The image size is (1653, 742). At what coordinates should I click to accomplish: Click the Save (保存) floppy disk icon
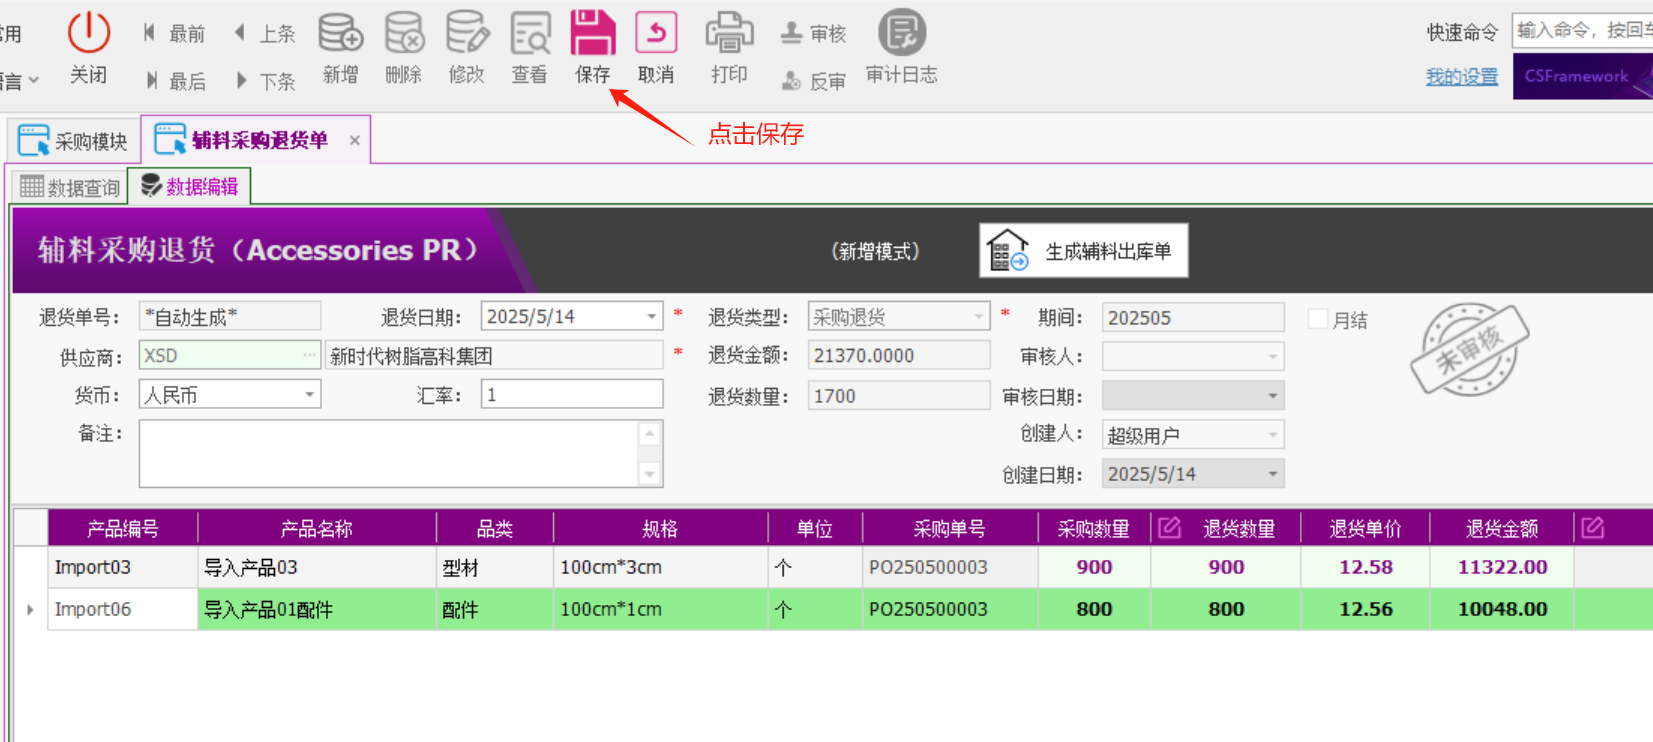(x=592, y=34)
